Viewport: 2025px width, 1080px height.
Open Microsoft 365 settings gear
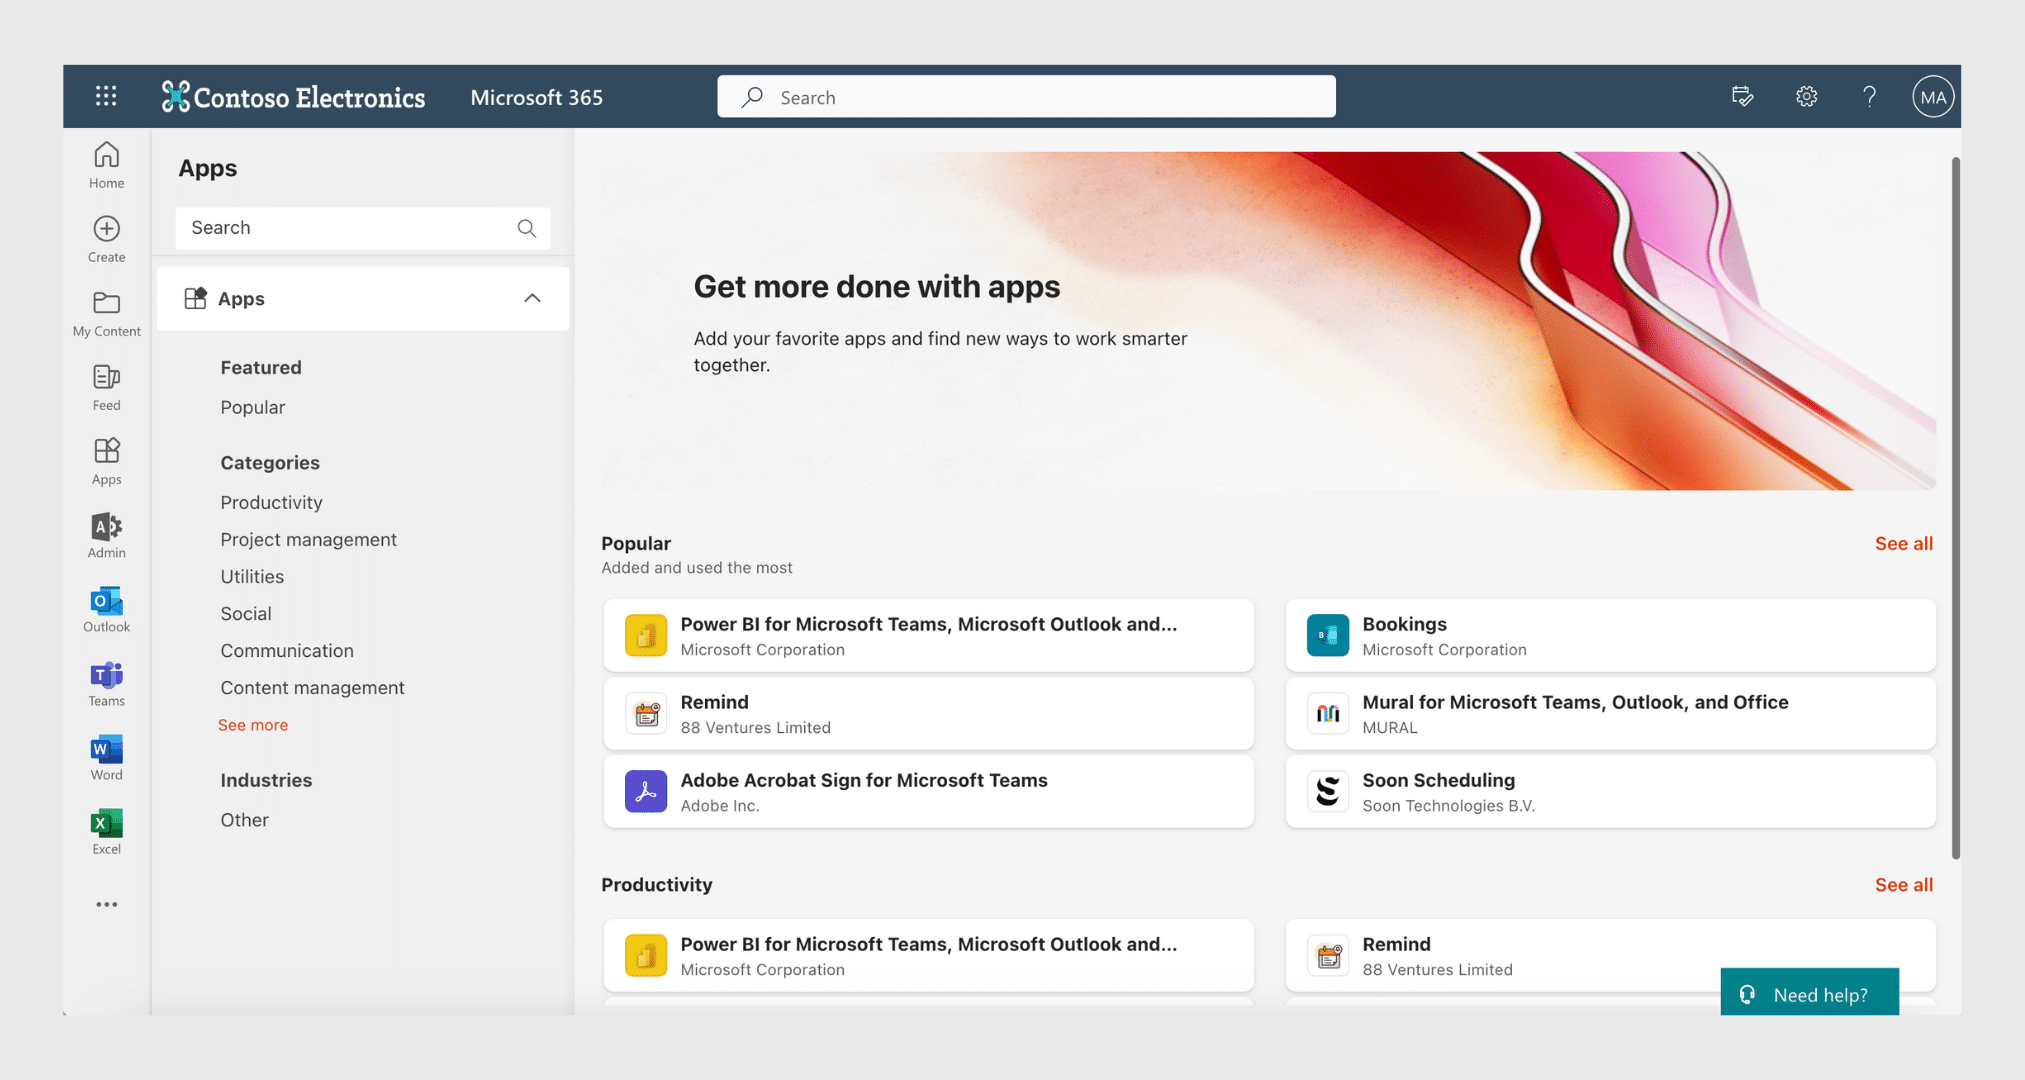[1806, 96]
